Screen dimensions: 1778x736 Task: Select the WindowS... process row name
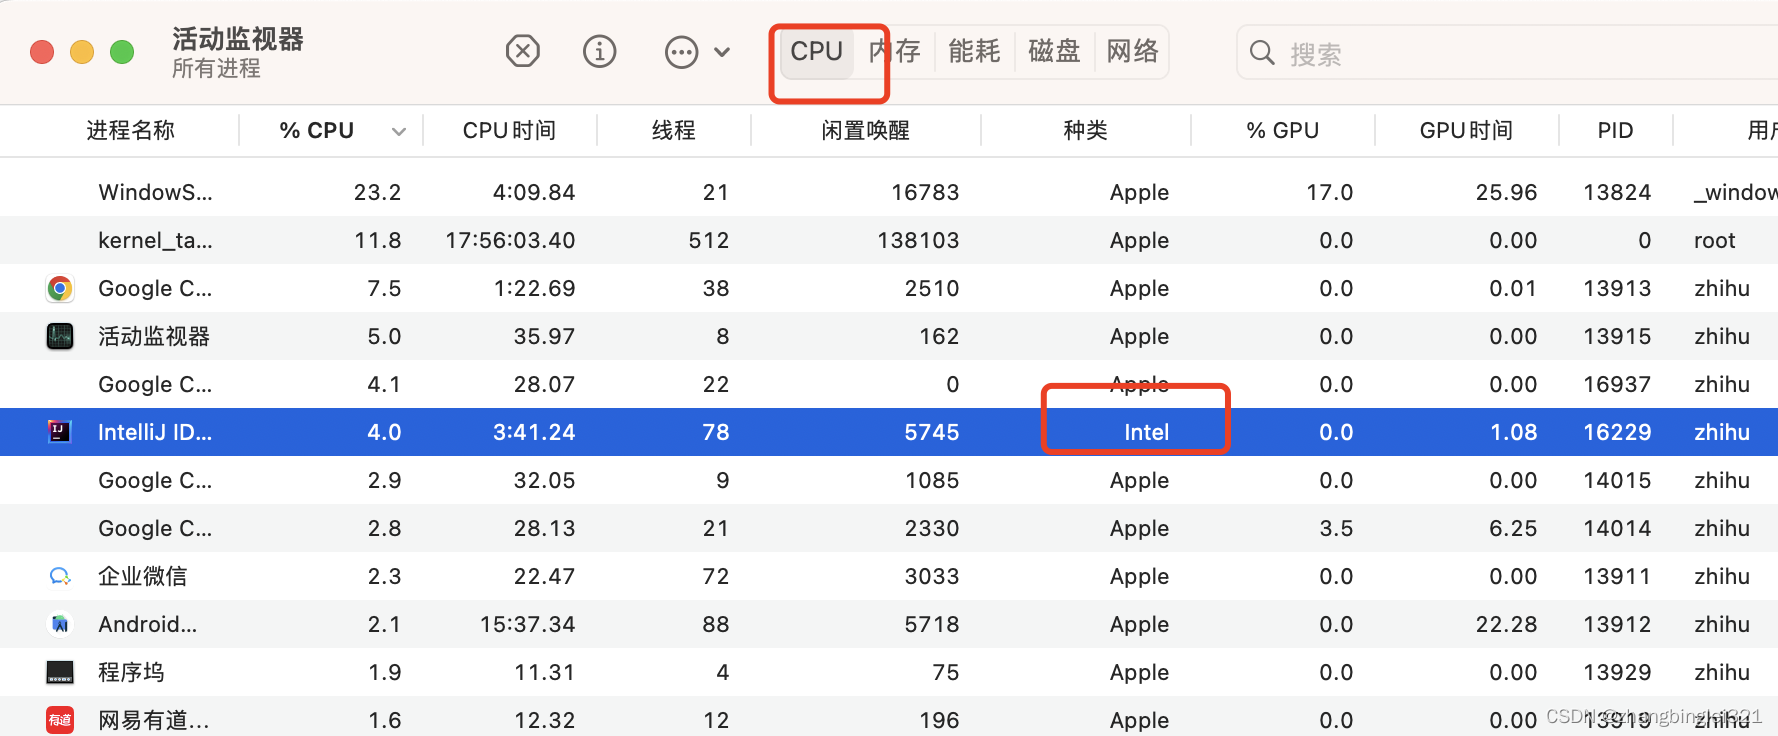[x=155, y=192]
